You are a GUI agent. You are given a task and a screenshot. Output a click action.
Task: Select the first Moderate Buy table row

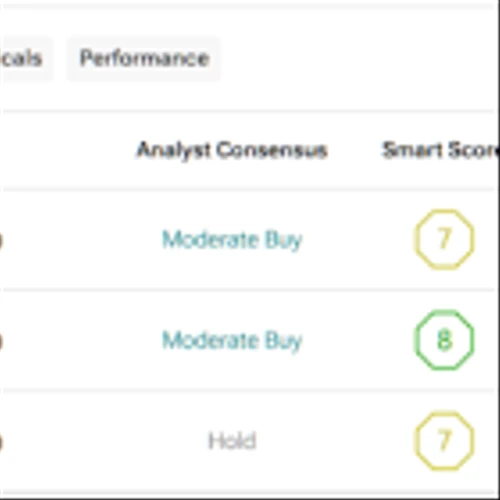[x=247, y=240]
